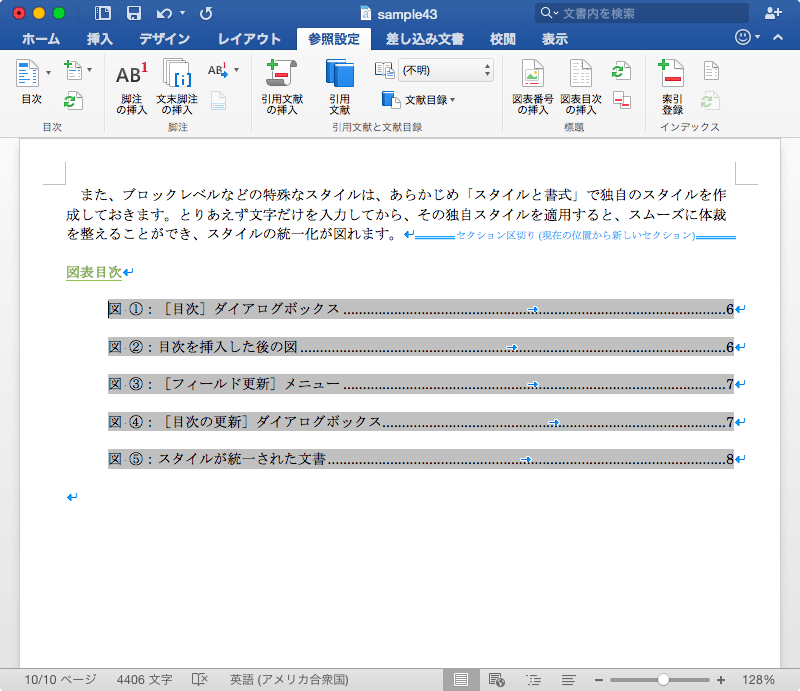Switch to the 挿入 tab
Screen dimensions: 800x691
99,39
